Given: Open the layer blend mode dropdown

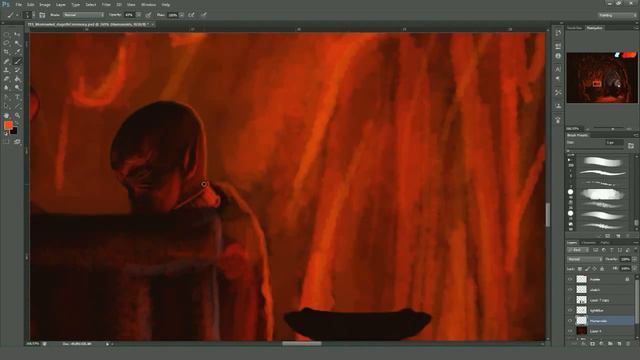Looking at the screenshot, I should click(584, 260).
